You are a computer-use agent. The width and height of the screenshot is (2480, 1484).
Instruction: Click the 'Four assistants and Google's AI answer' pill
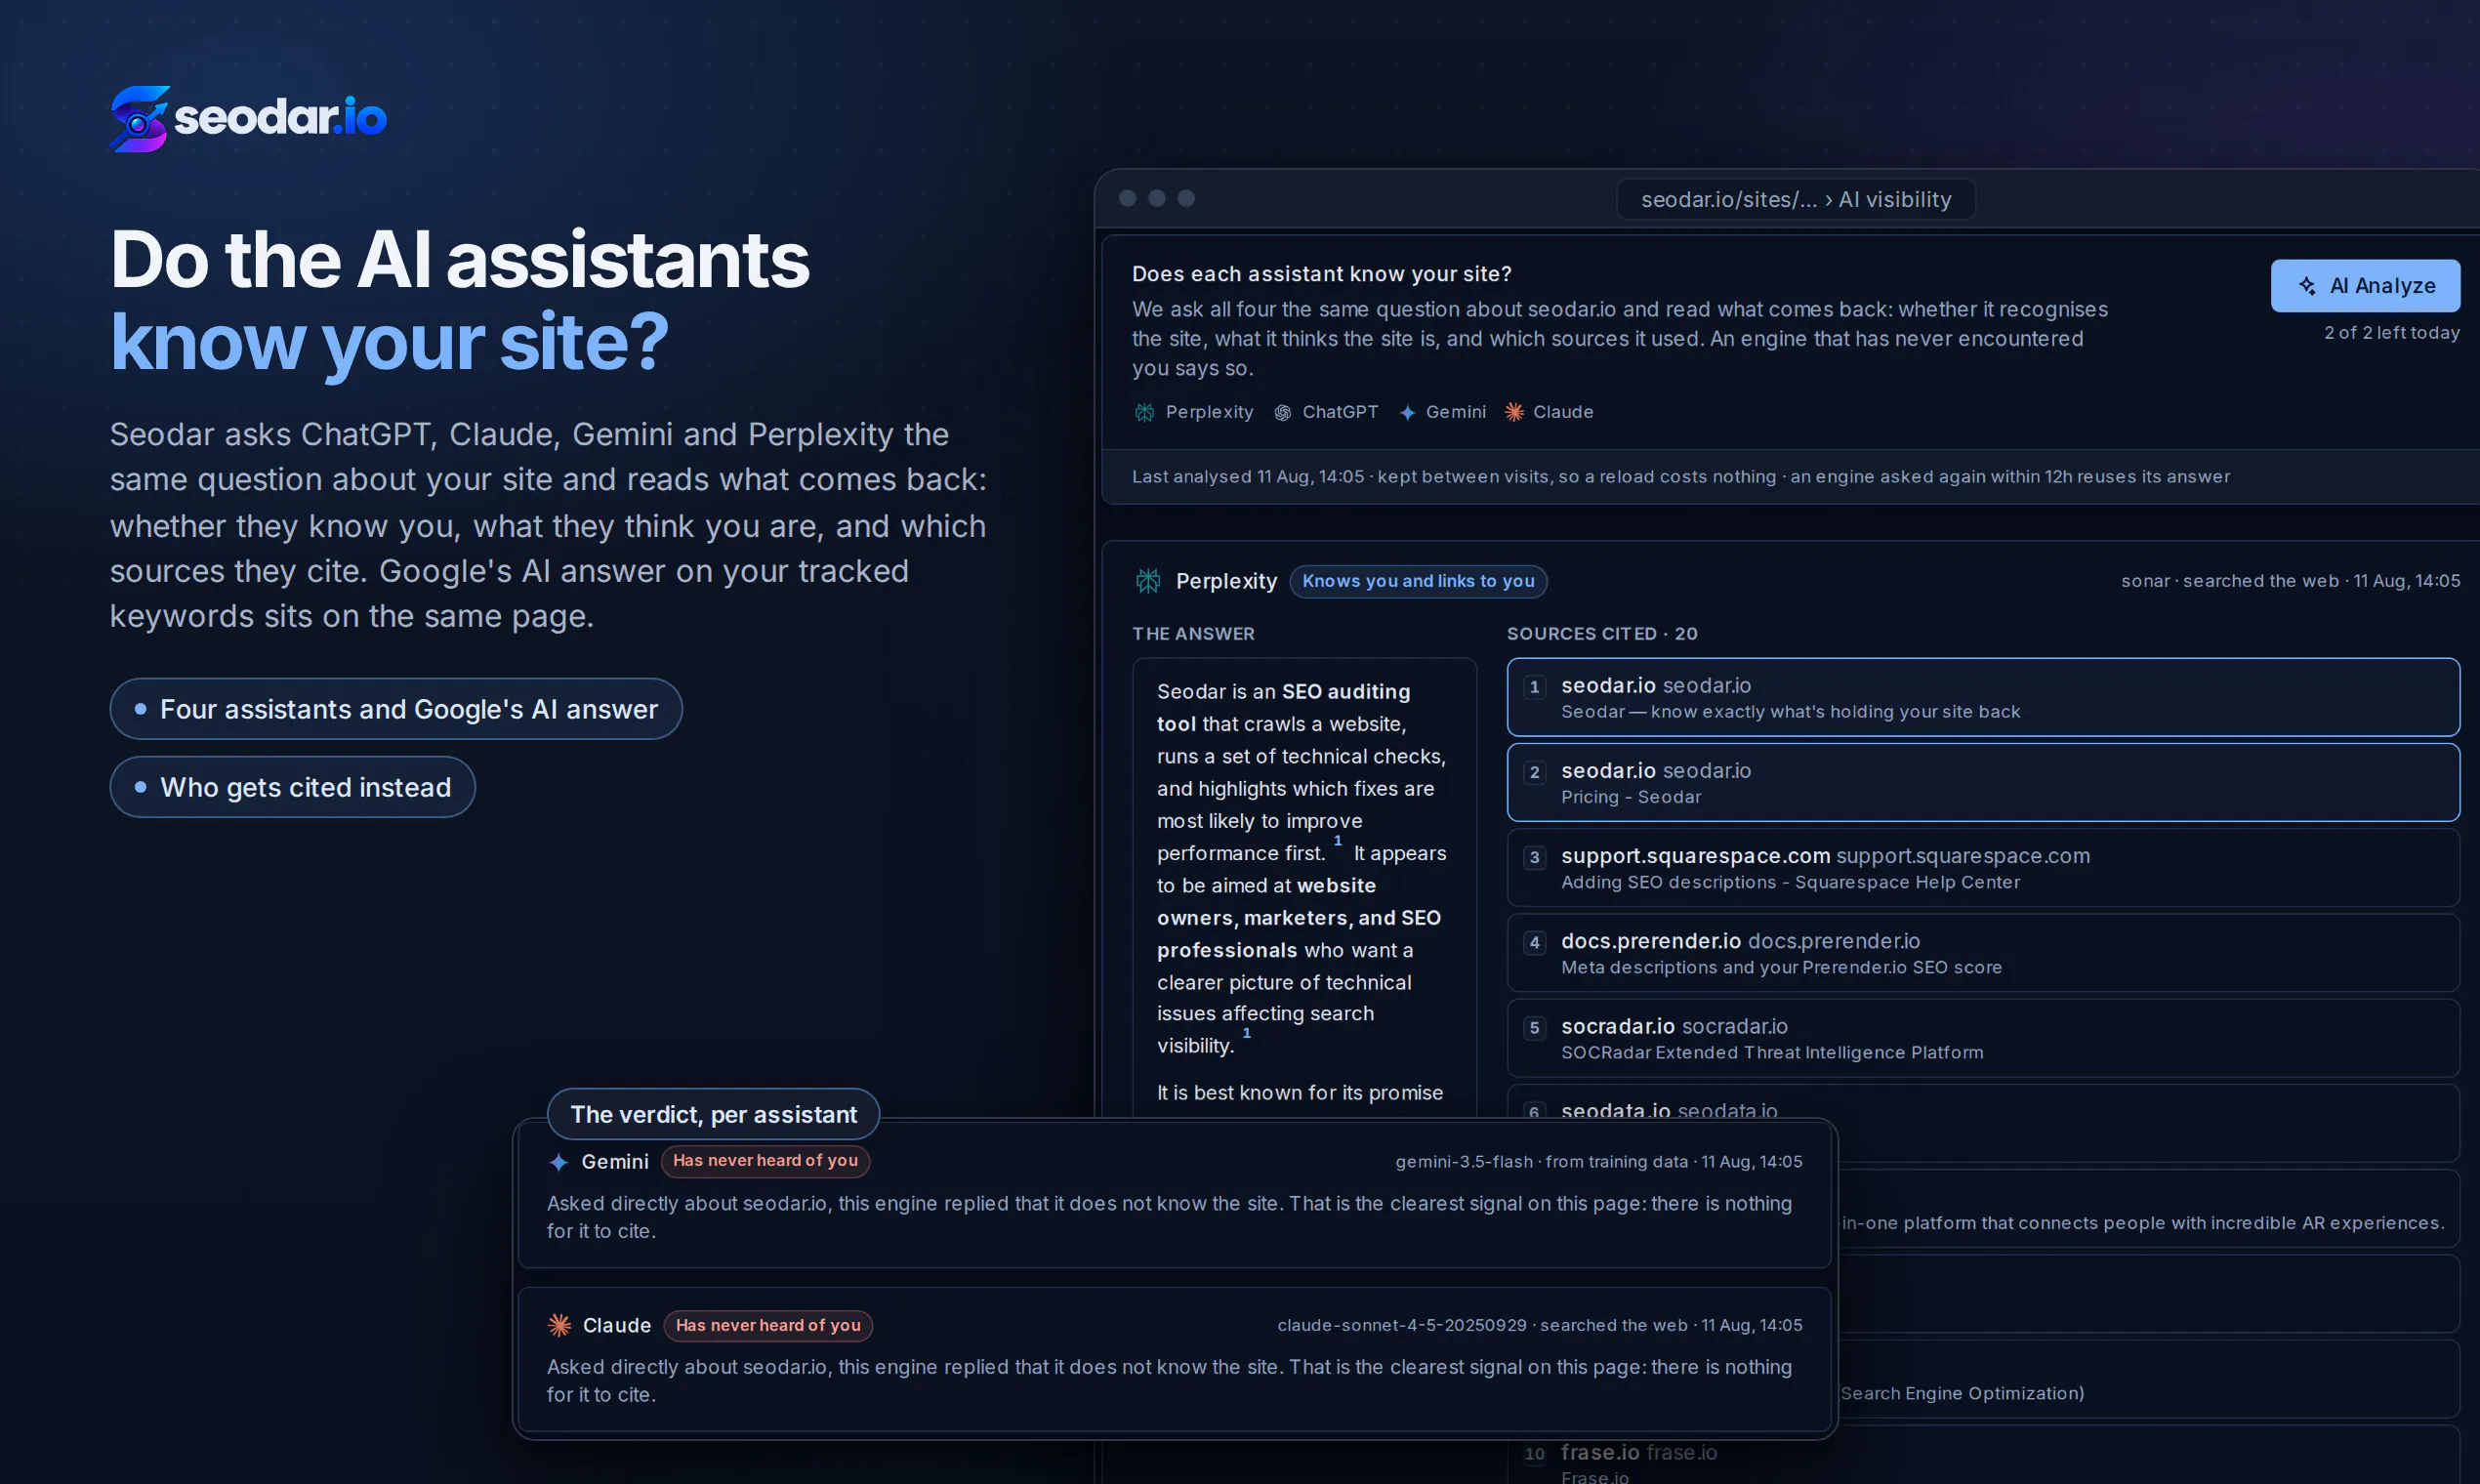point(396,709)
